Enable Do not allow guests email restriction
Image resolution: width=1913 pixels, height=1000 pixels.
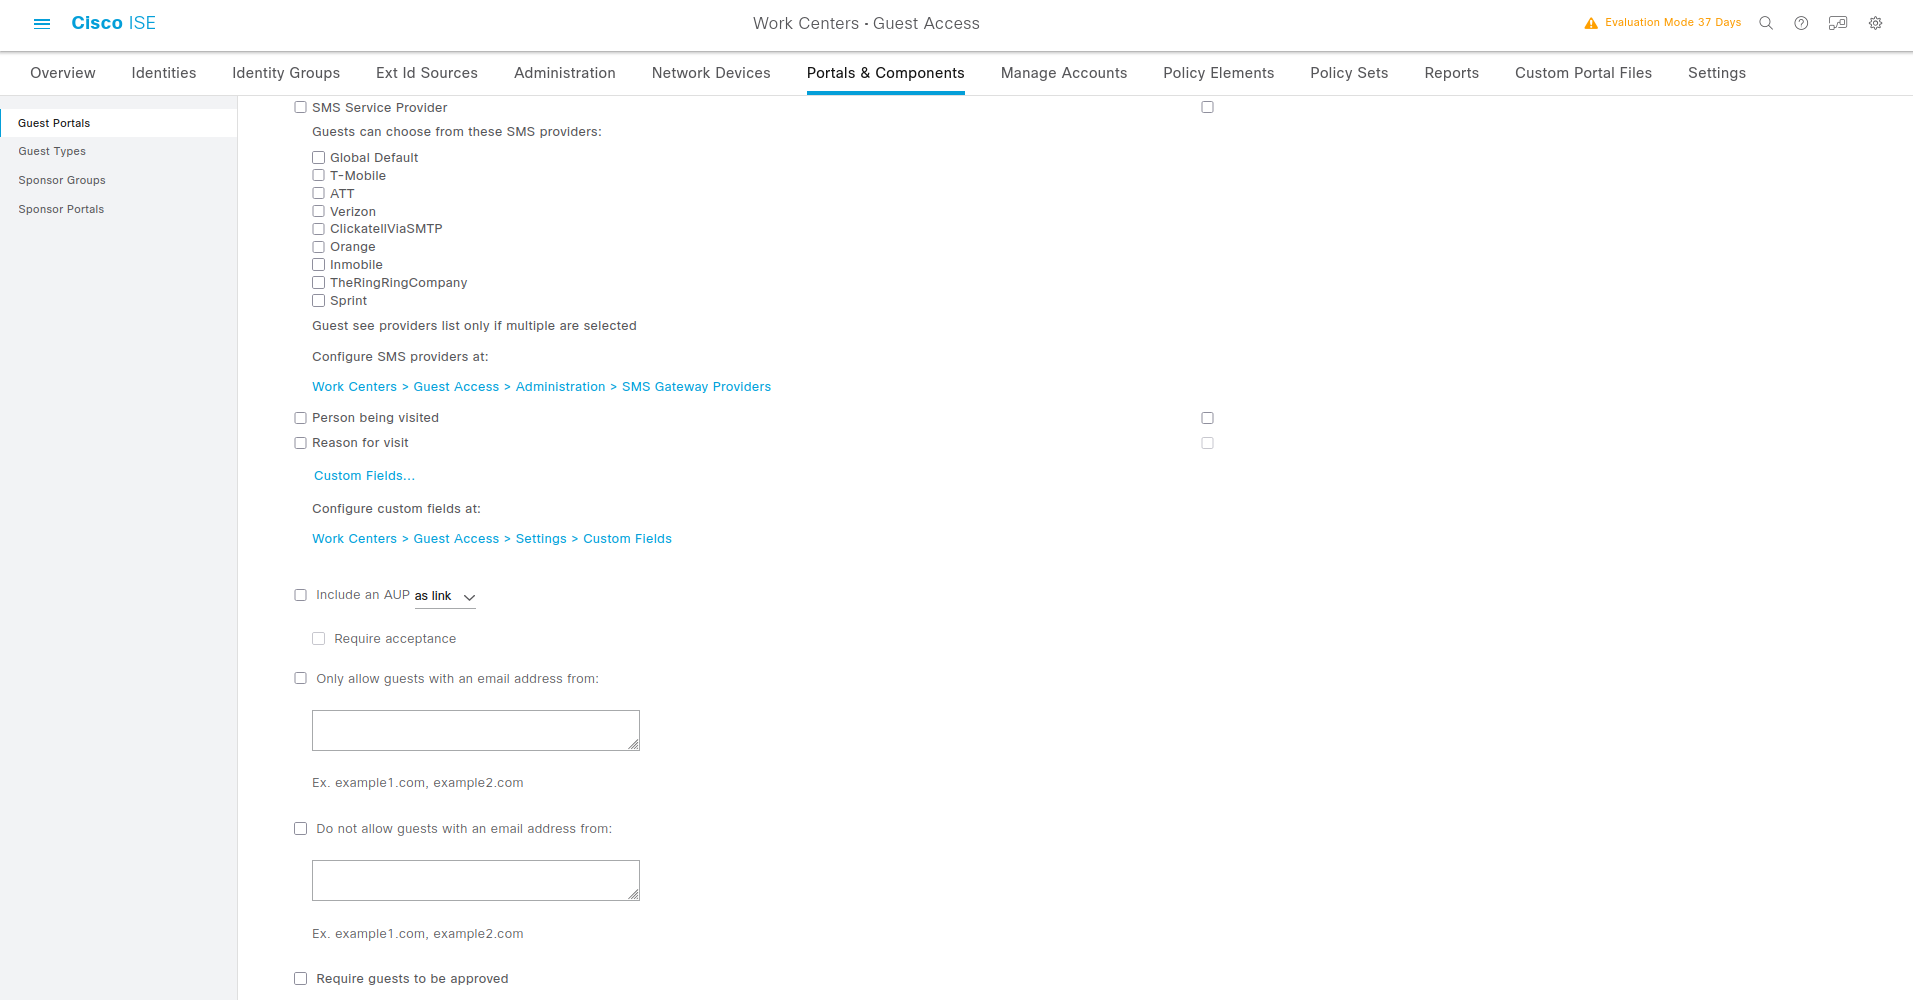coord(300,829)
